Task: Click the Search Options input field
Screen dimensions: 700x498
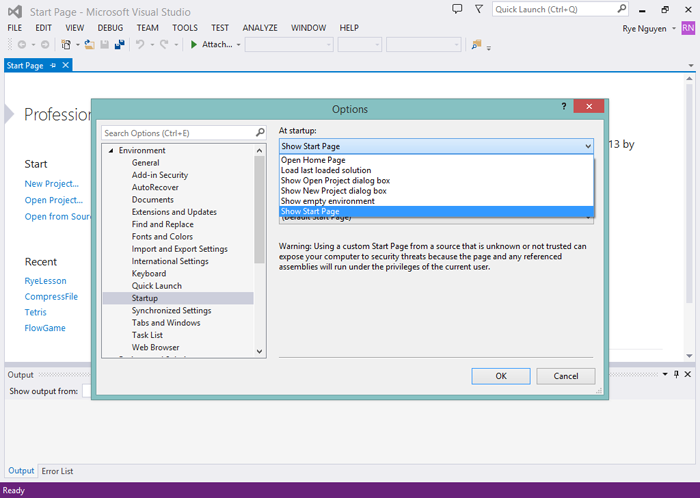Action: tap(179, 133)
